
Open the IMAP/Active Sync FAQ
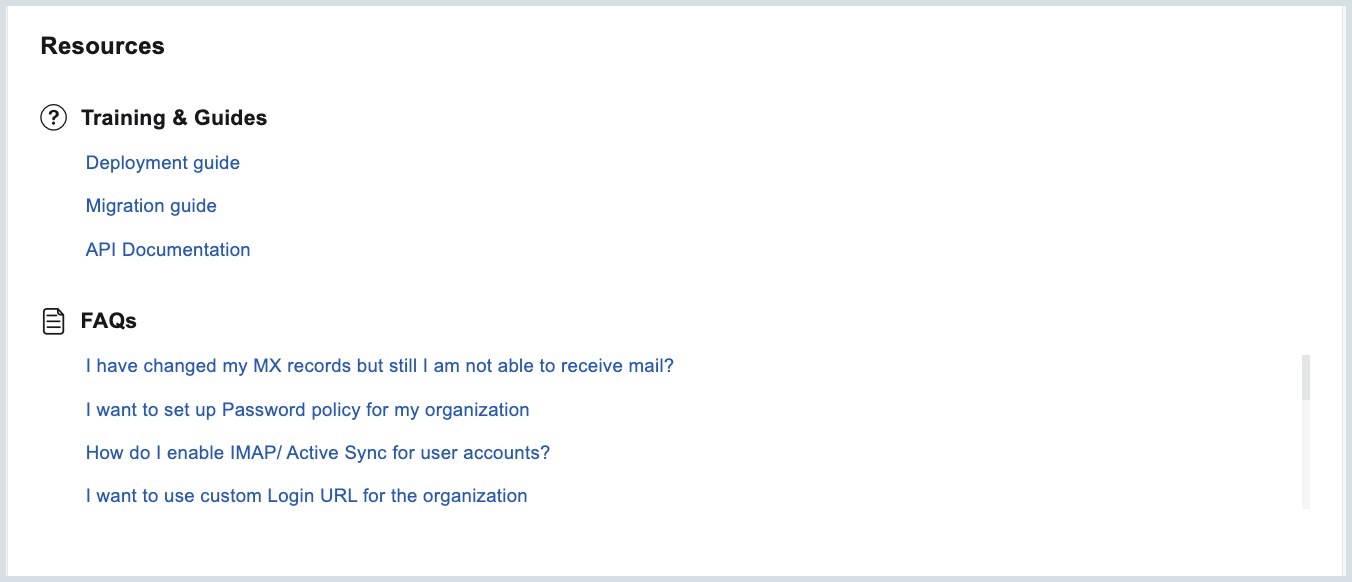[x=318, y=453]
